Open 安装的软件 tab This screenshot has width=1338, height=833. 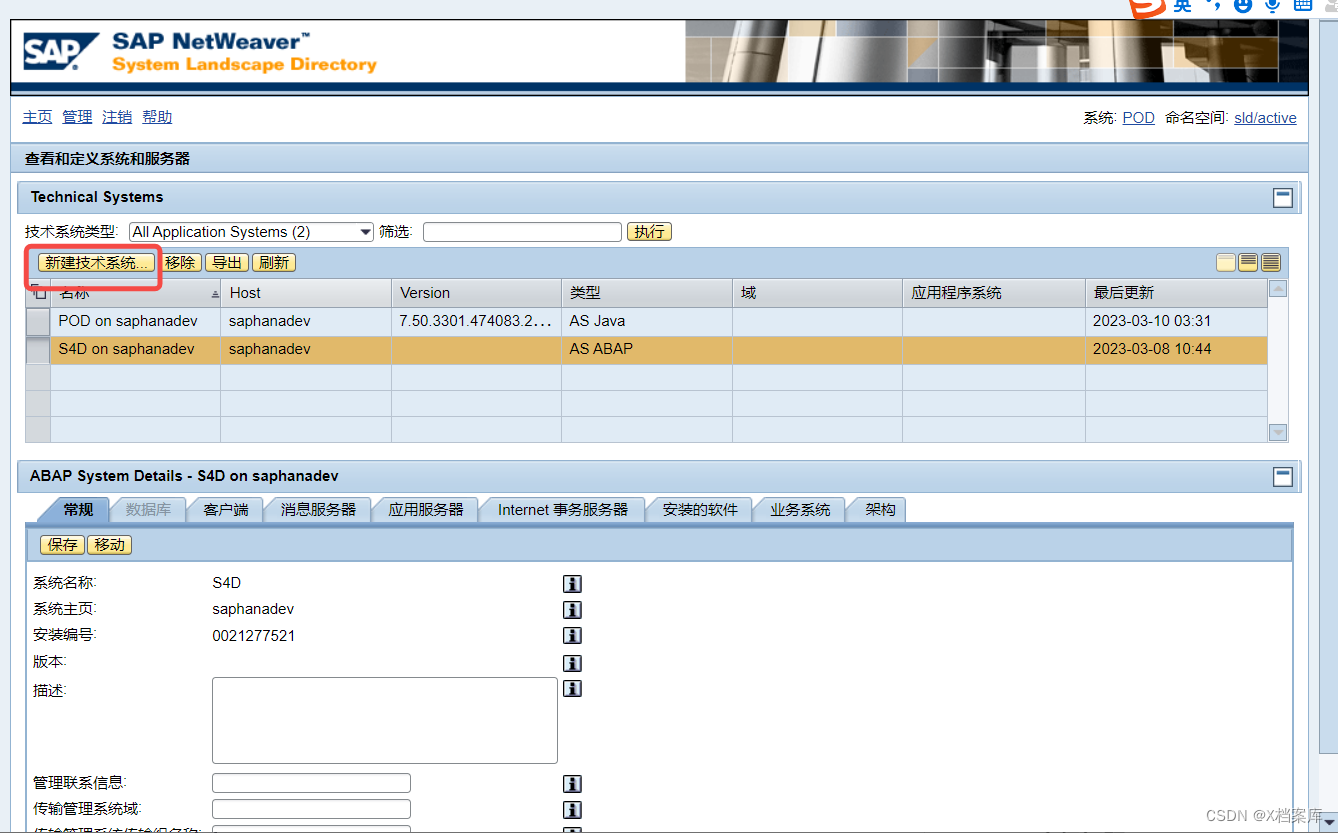click(700, 510)
